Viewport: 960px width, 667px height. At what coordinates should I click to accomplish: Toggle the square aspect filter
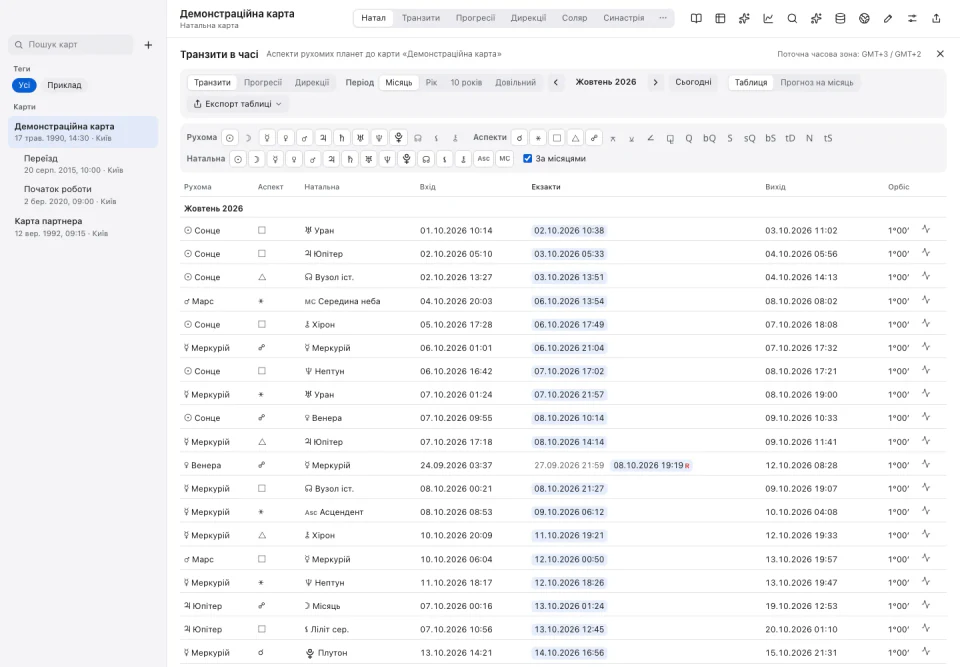(x=557, y=138)
